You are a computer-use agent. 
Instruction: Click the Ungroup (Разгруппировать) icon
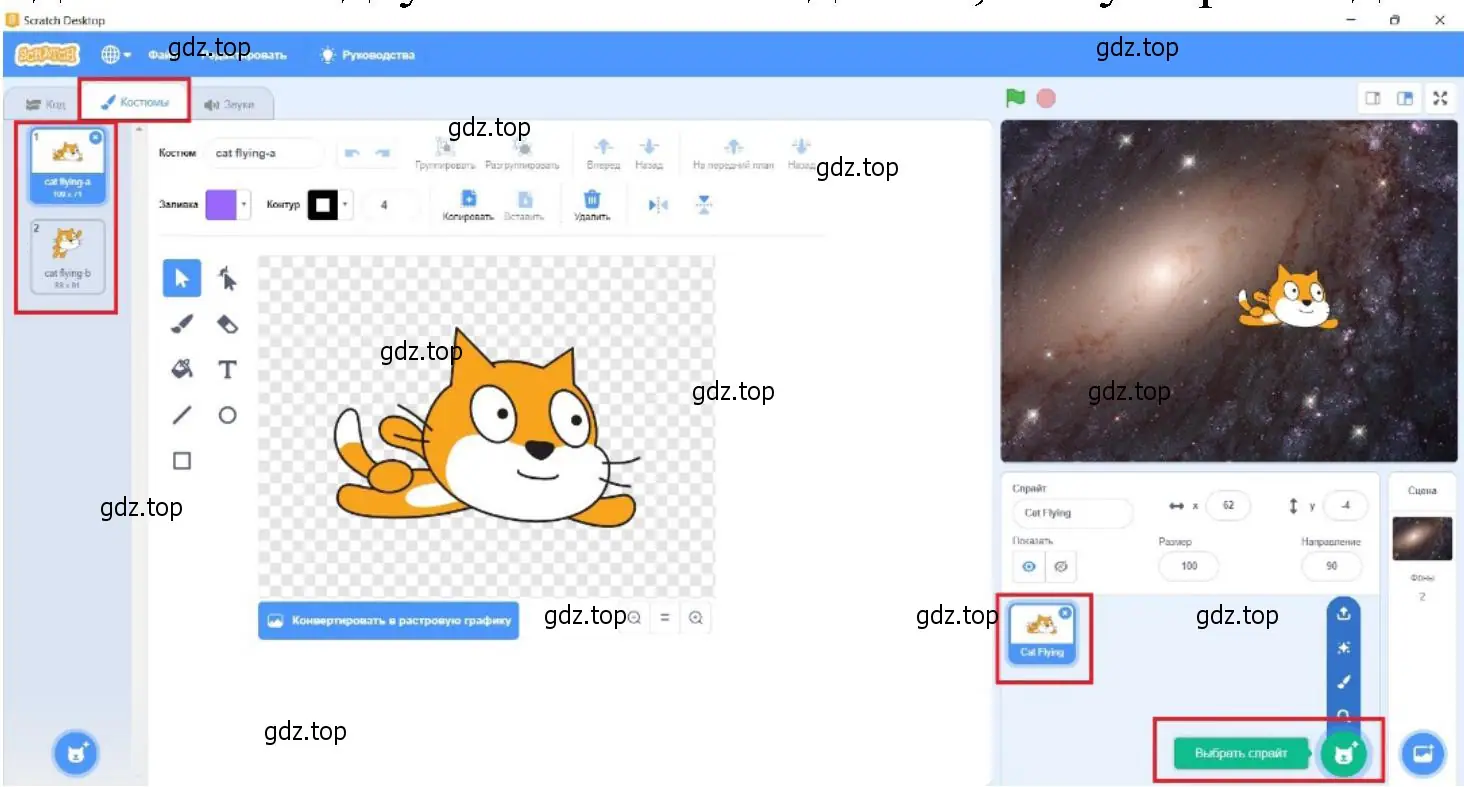point(522,147)
